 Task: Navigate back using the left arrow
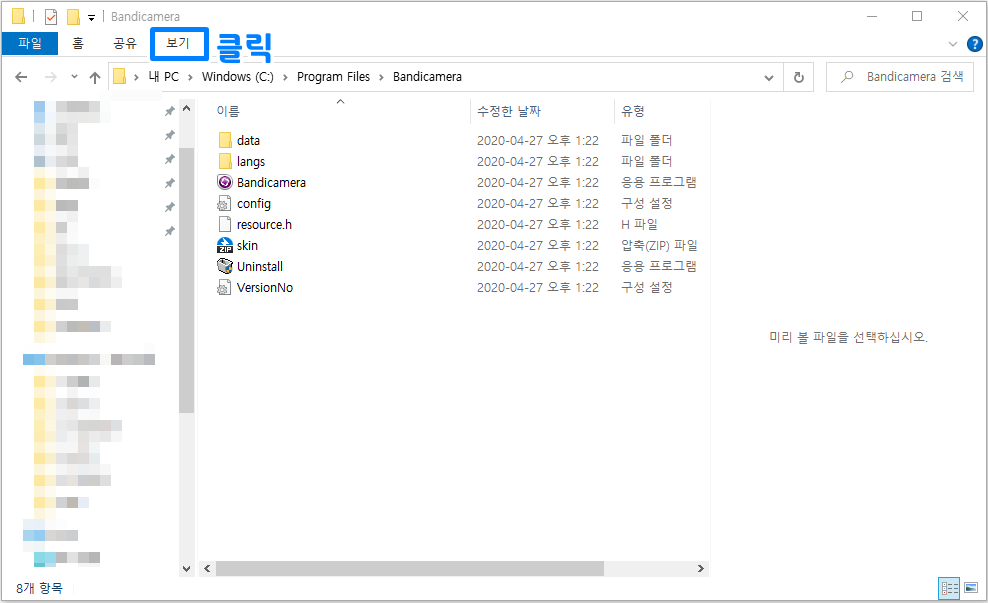tap(22, 76)
